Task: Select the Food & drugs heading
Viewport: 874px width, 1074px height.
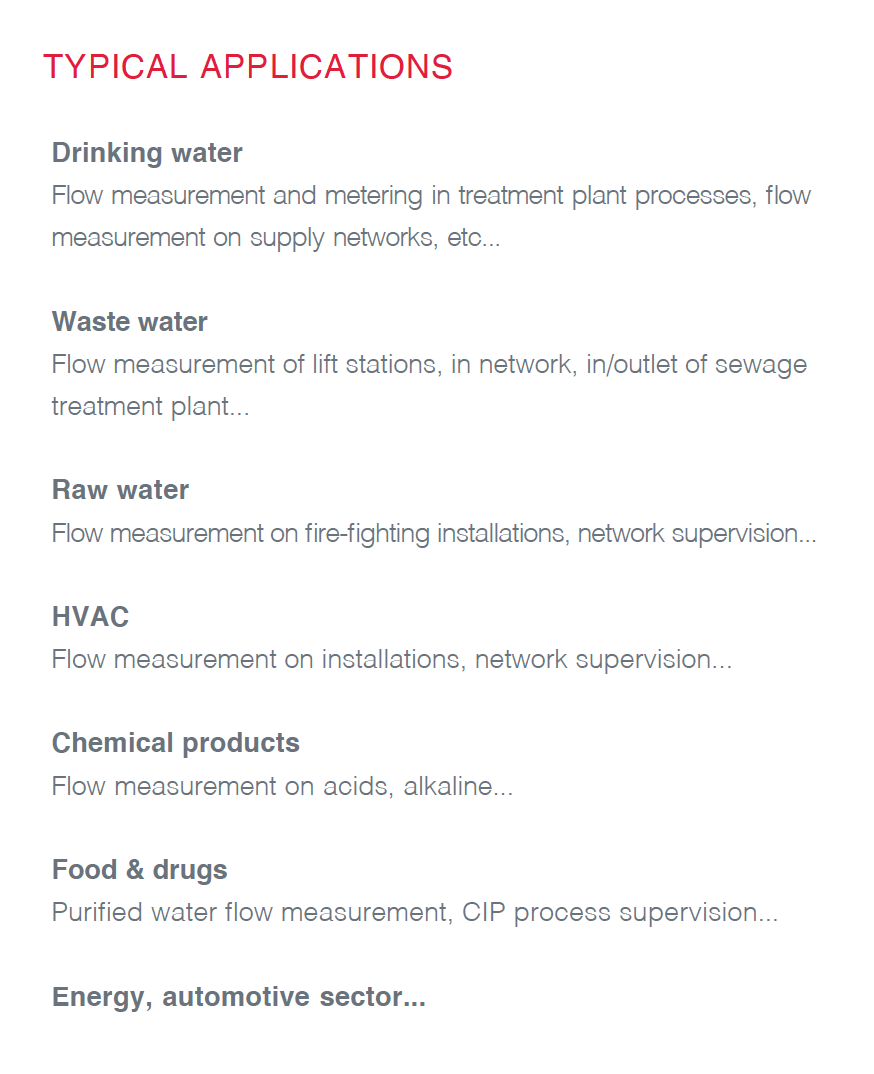Action: coord(140,871)
